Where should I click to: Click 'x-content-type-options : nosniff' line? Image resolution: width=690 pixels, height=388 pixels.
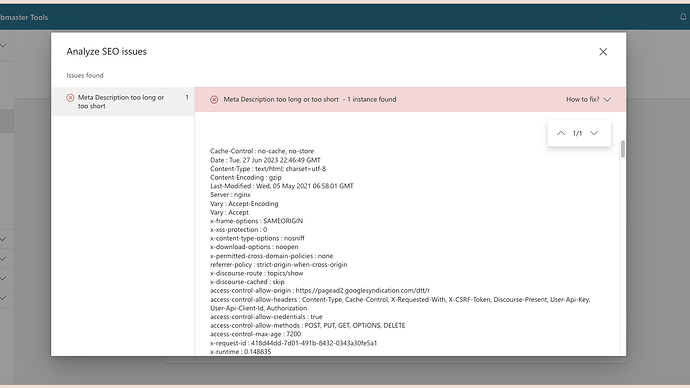tap(257, 238)
